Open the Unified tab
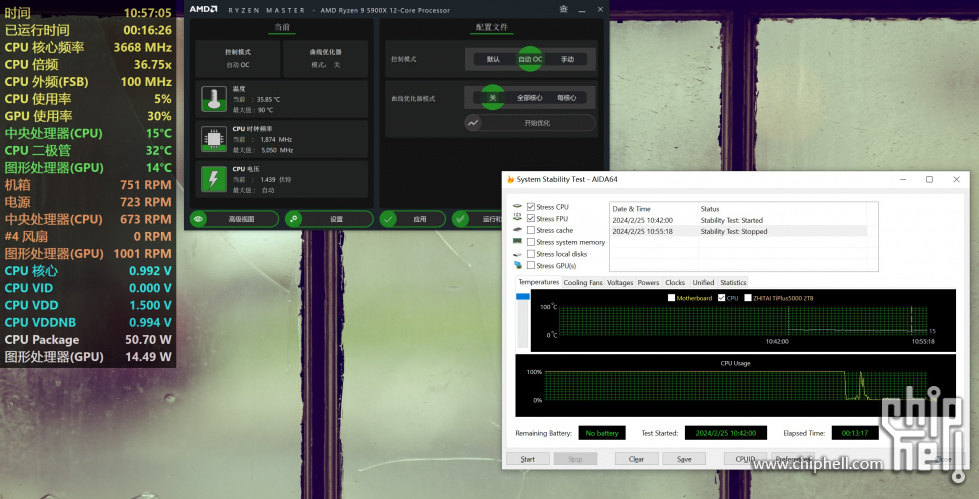 (x=703, y=283)
